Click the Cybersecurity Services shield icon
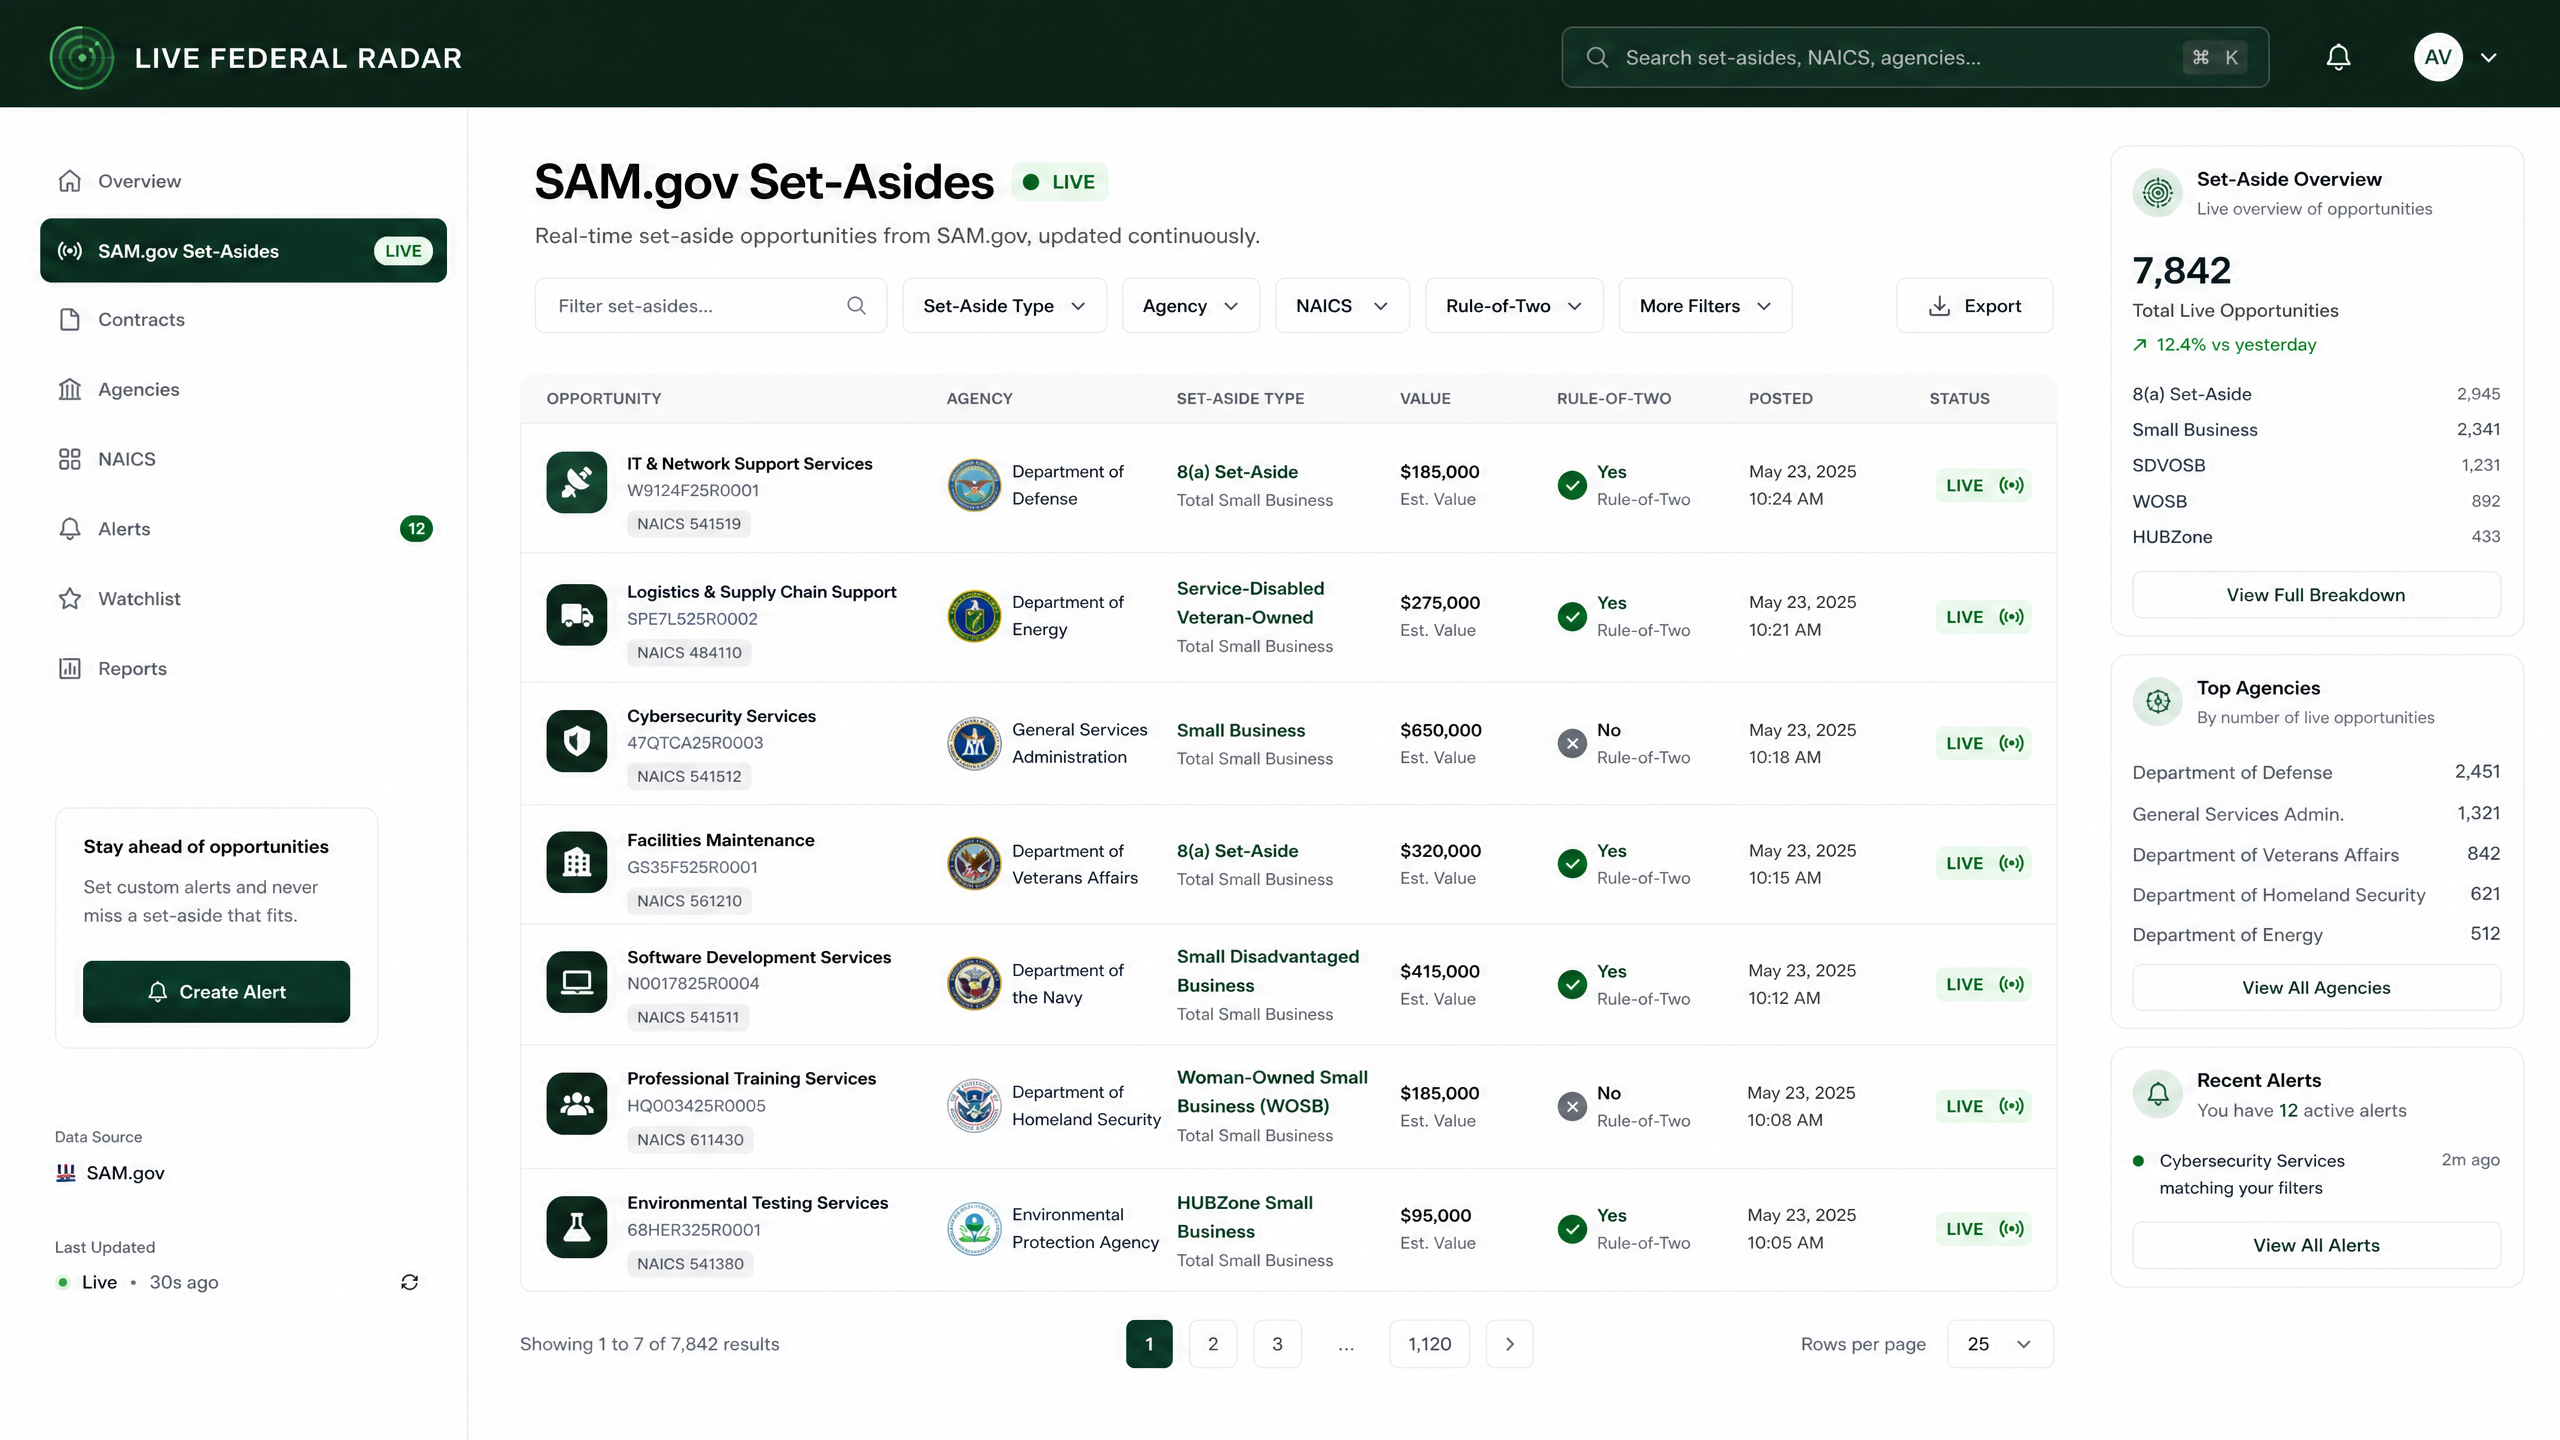 point(576,741)
